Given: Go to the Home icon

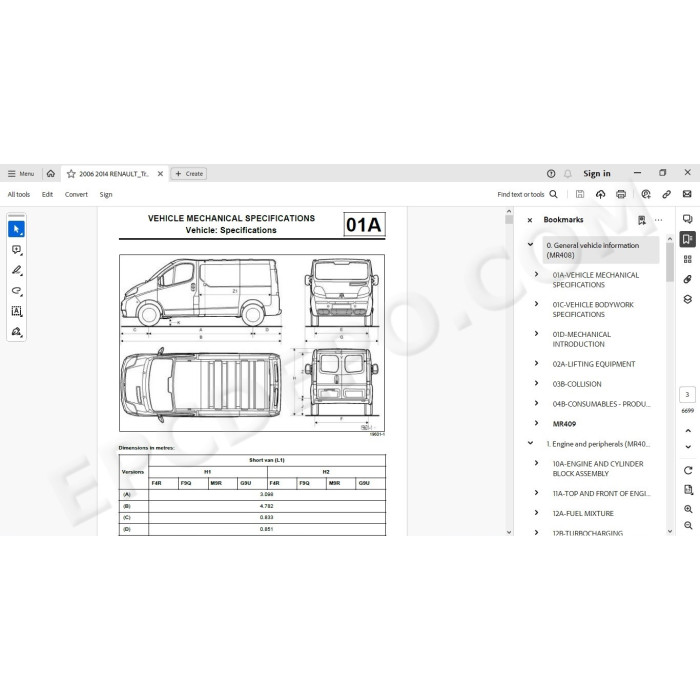Looking at the screenshot, I should [x=50, y=174].
